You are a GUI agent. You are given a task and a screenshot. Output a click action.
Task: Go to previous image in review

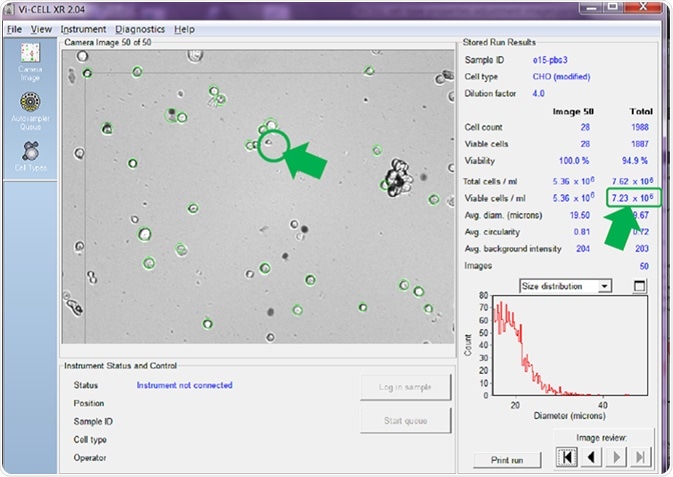(590, 458)
